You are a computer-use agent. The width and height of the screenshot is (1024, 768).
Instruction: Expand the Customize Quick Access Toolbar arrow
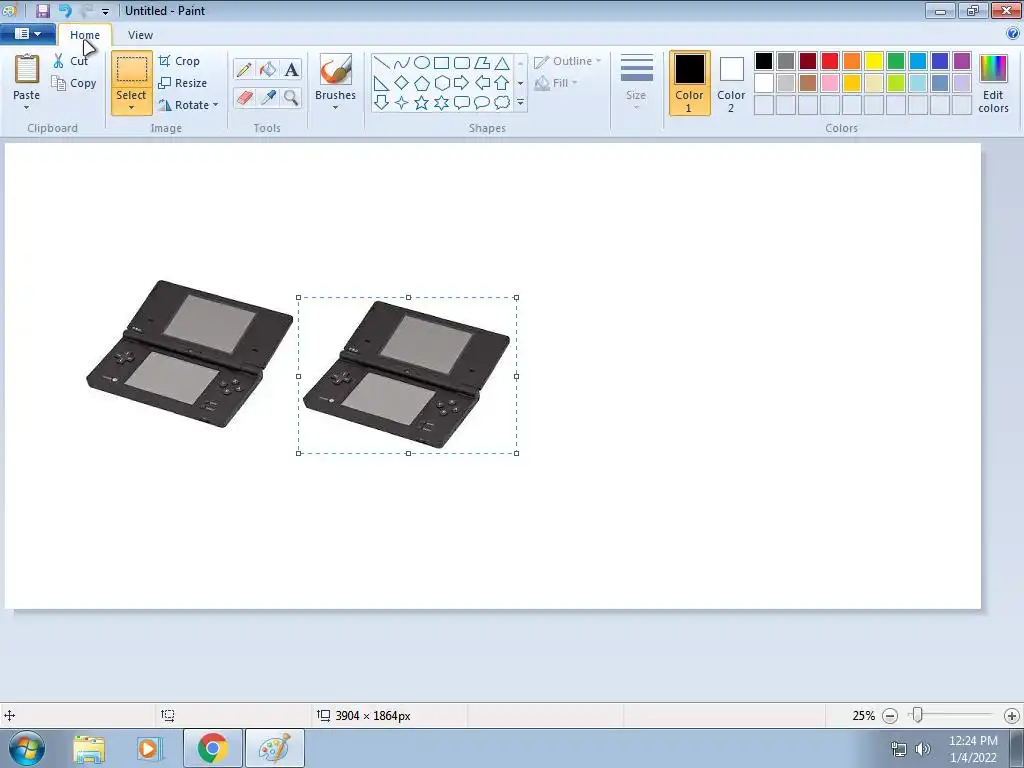click(105, 11)
